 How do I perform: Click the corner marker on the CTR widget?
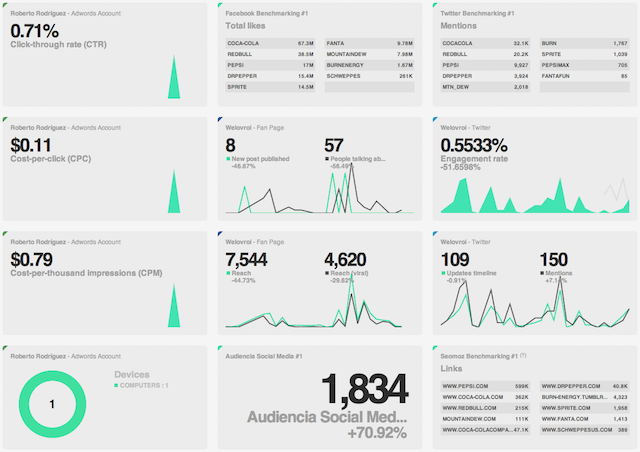point(4,5)
